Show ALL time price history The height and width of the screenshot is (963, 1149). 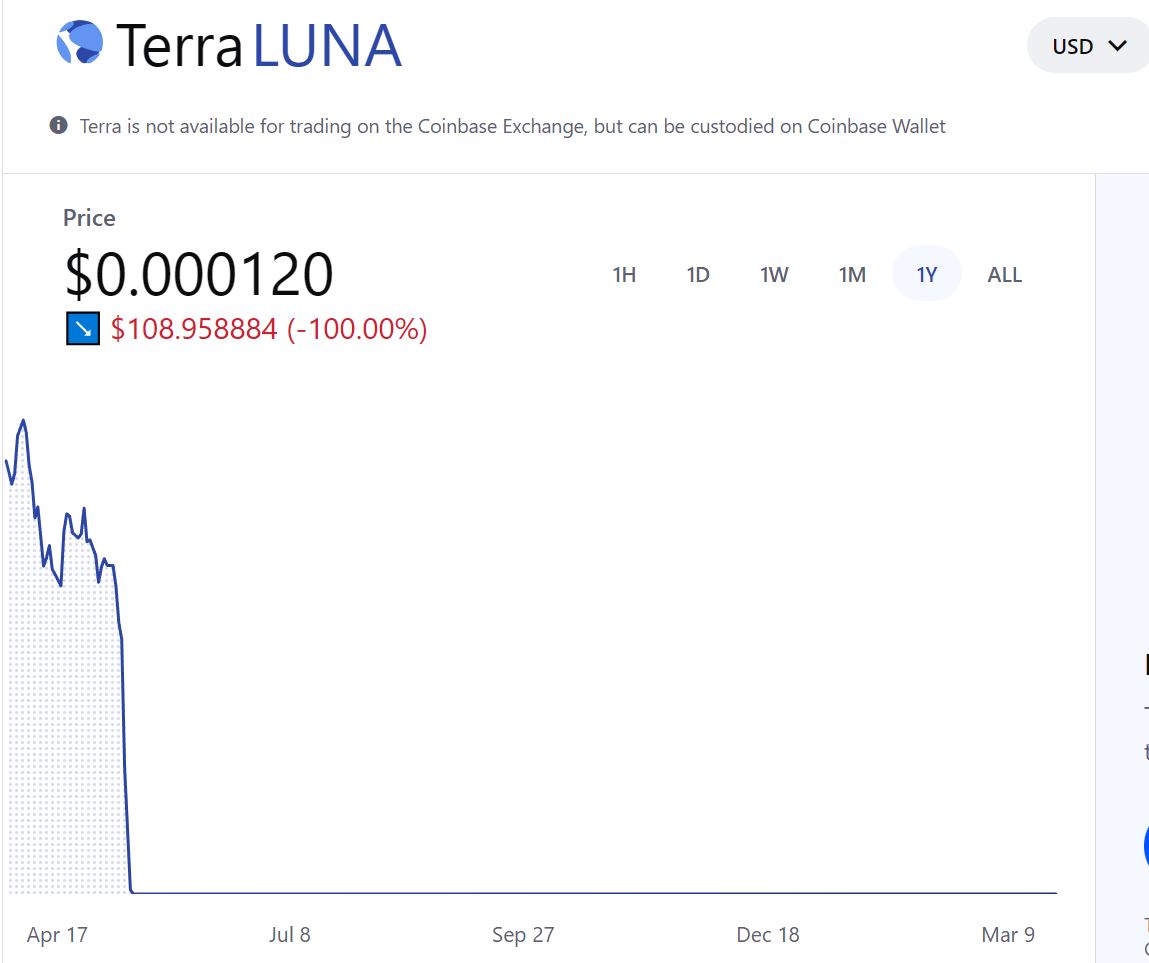point(1004,274)
